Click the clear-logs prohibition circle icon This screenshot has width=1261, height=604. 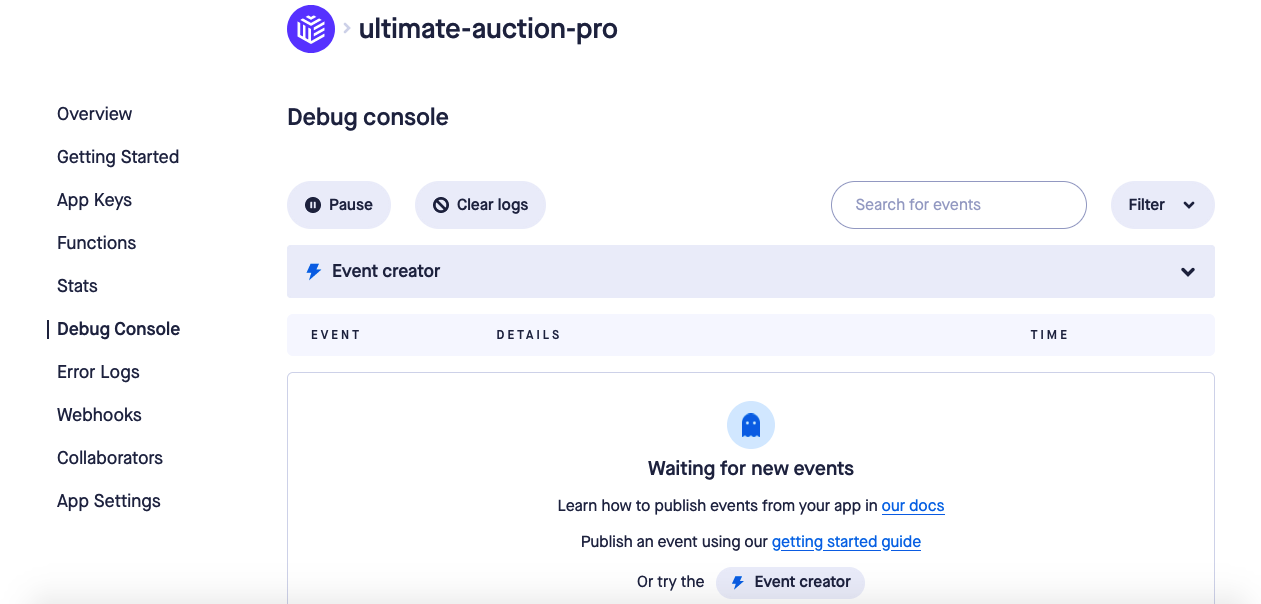coord(441,205)
